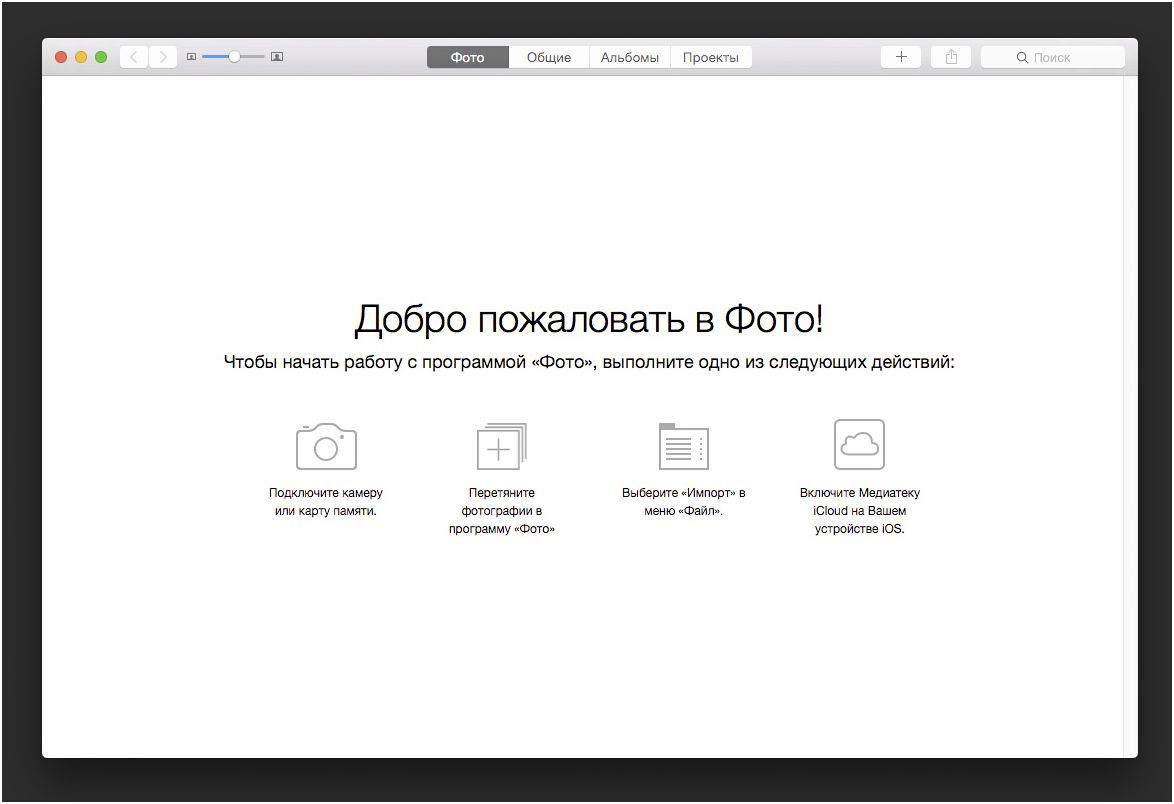Open the Share (export) icon in the toolbar
The image size is (1174, 804).
(x=949, y=56)
